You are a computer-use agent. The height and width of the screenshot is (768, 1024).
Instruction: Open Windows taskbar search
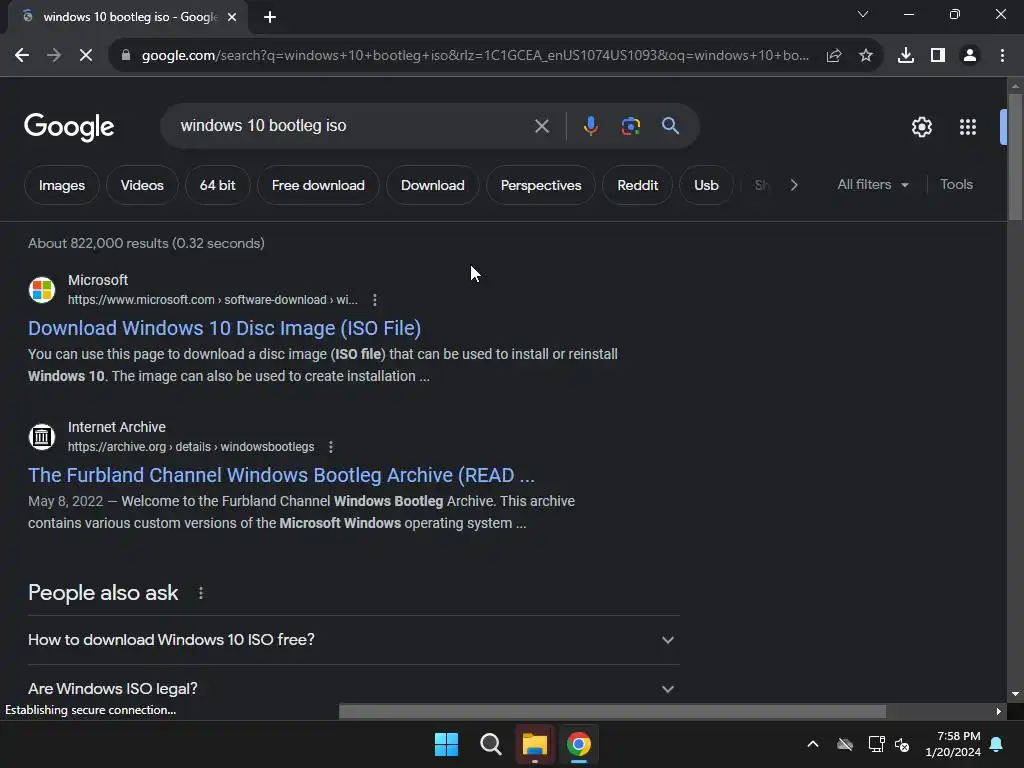click(490, 744)
